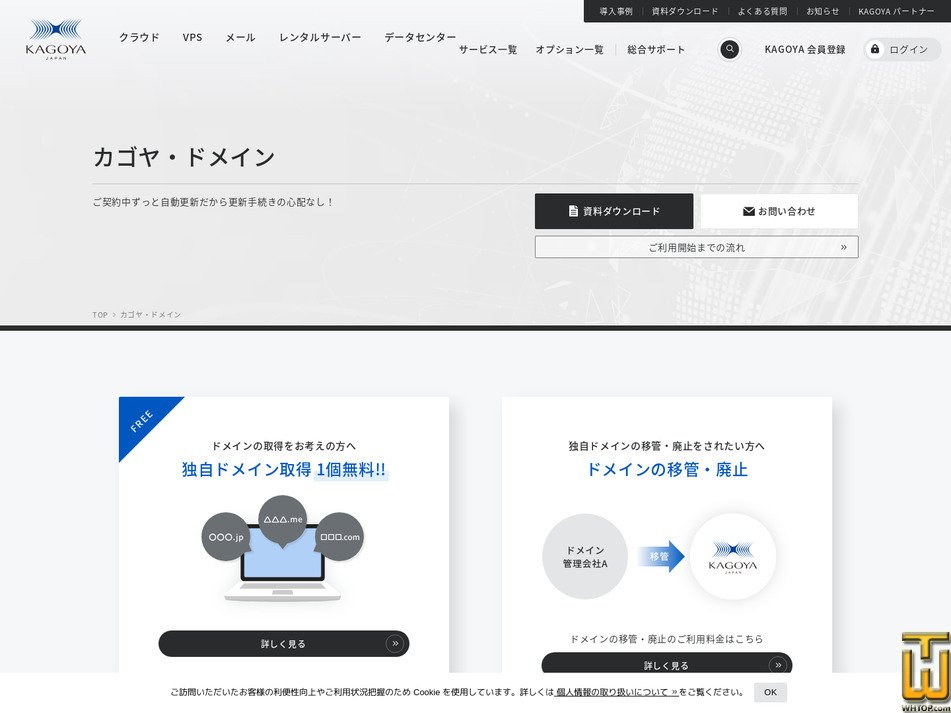Click the white お問い合わせ button
Viewport: 951px width, 713px height.
coord(779,211)
